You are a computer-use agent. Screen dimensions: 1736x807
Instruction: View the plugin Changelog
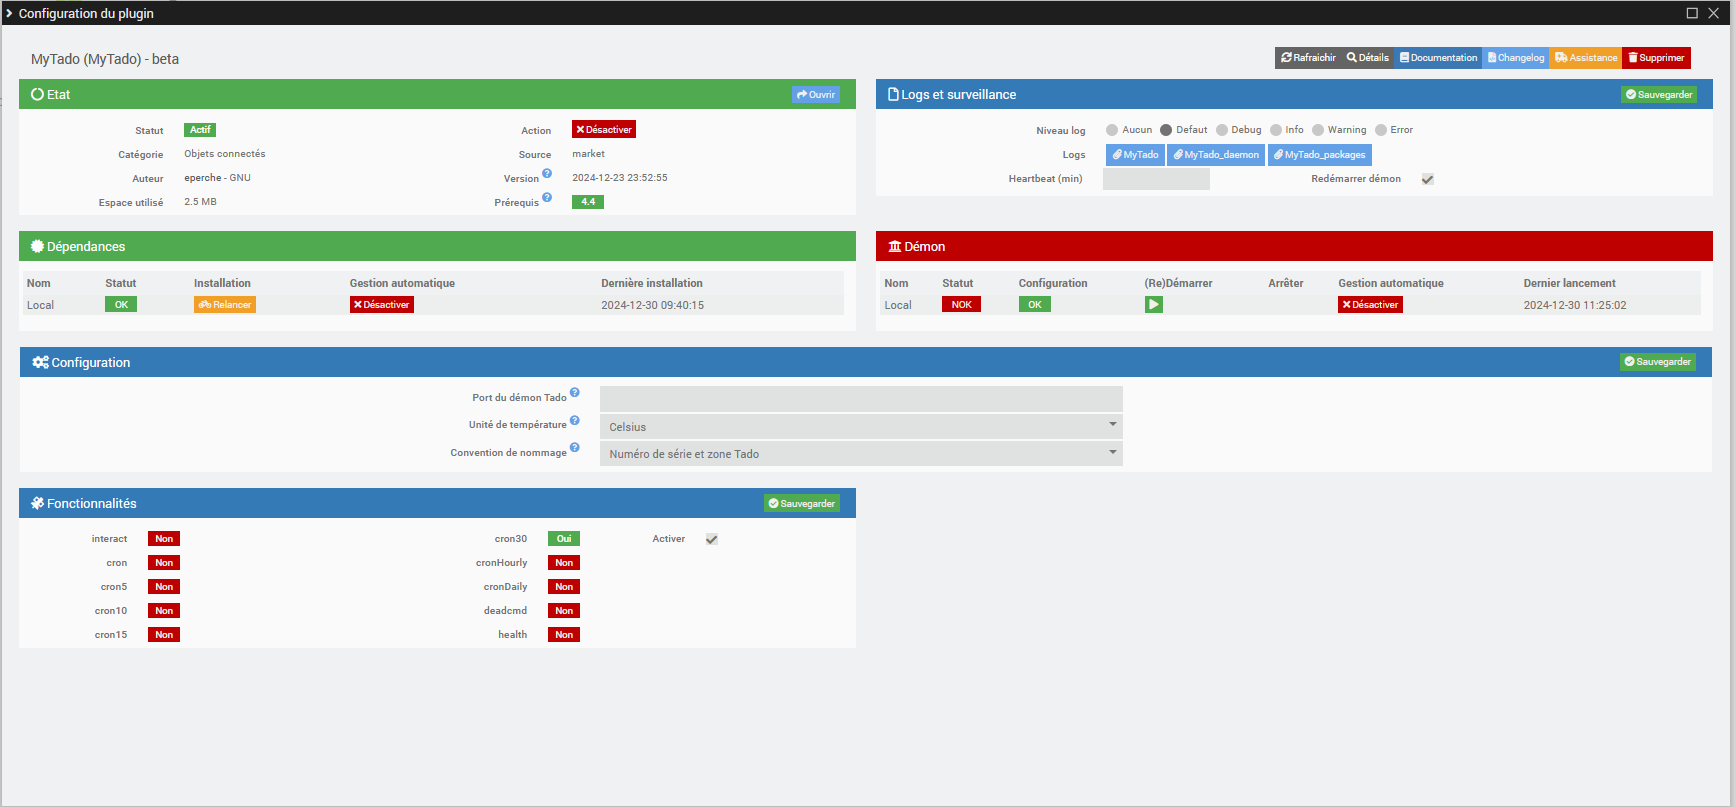pos(1516,58)
